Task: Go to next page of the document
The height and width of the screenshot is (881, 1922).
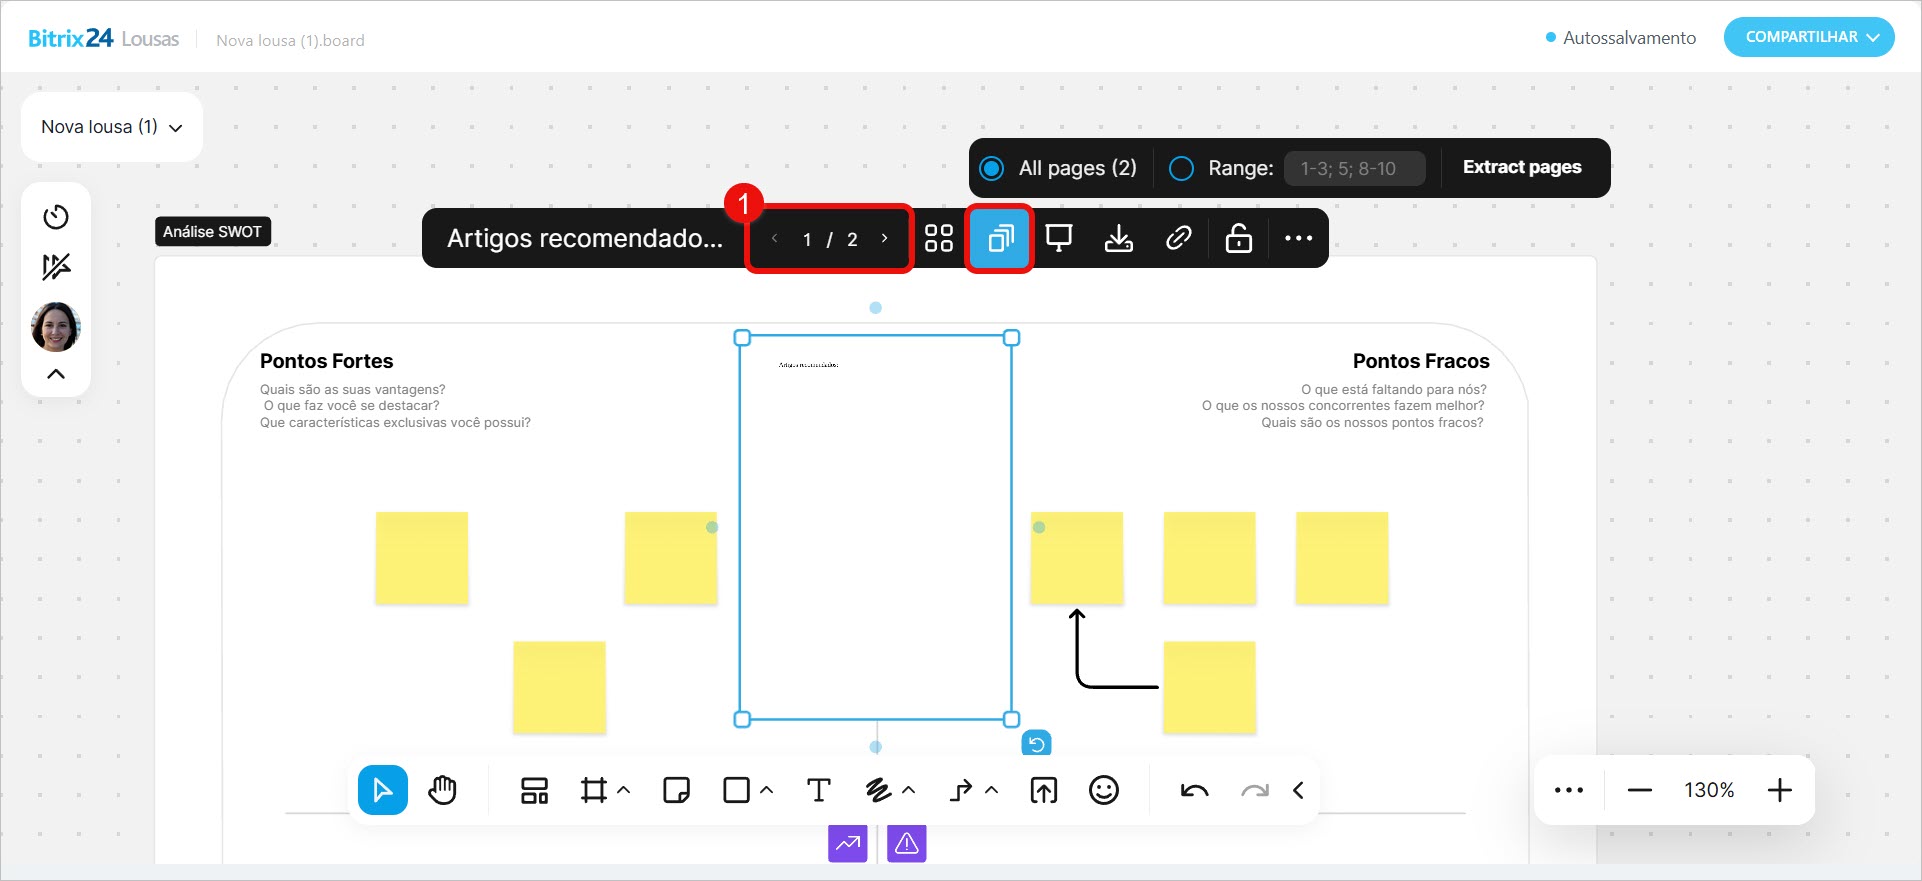Action: coord(884,238)
